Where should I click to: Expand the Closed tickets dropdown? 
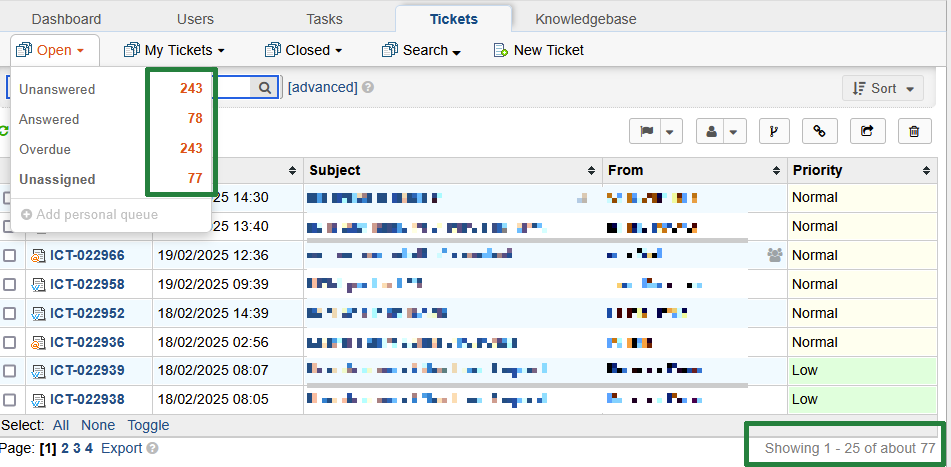(x=303, y=50)
